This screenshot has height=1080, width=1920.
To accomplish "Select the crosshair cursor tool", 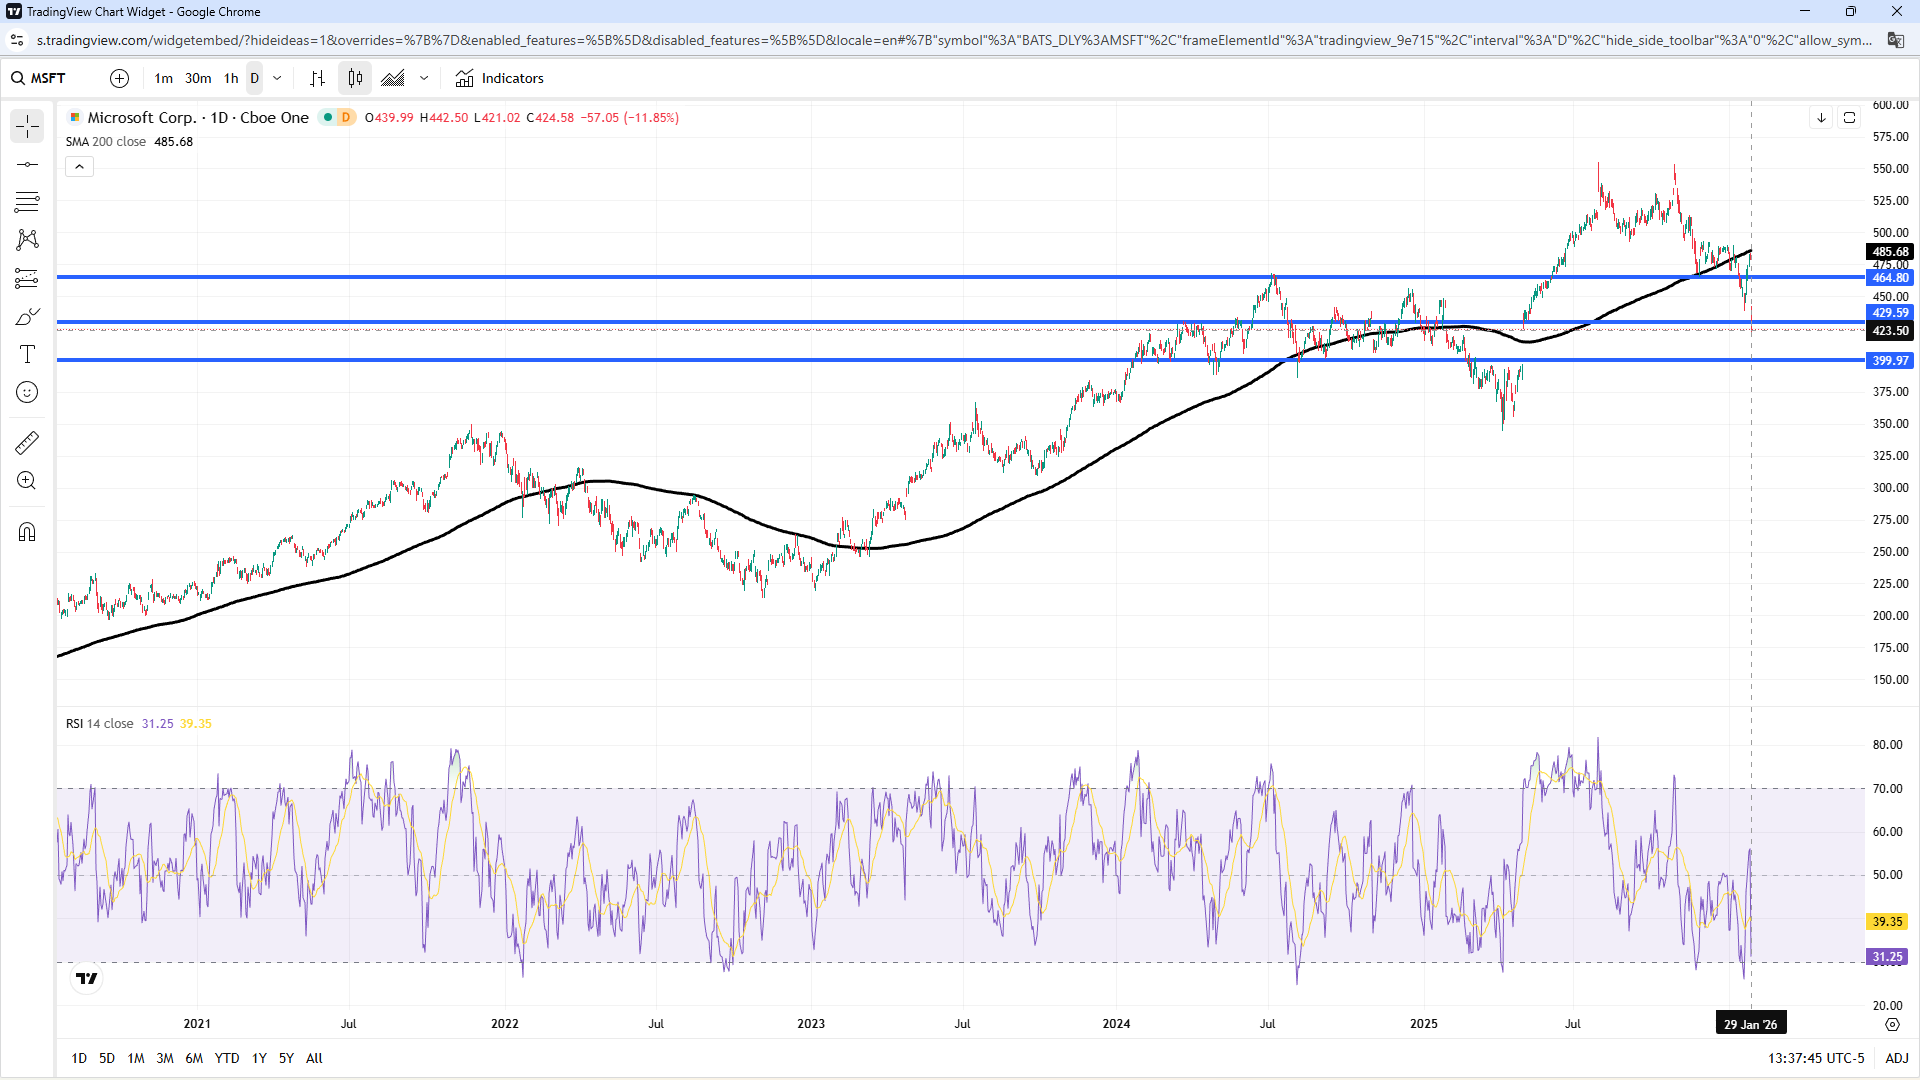I will coord(27,126).
